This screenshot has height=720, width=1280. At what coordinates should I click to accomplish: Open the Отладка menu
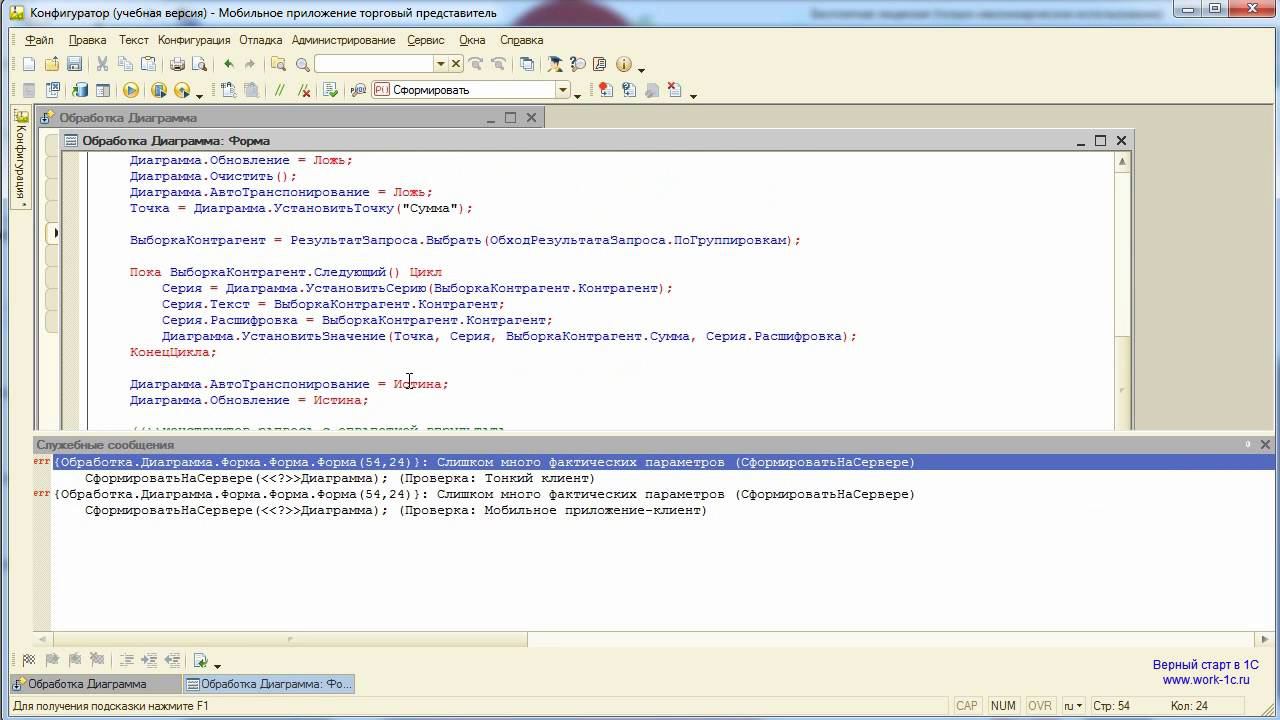(x=260, y=40)
